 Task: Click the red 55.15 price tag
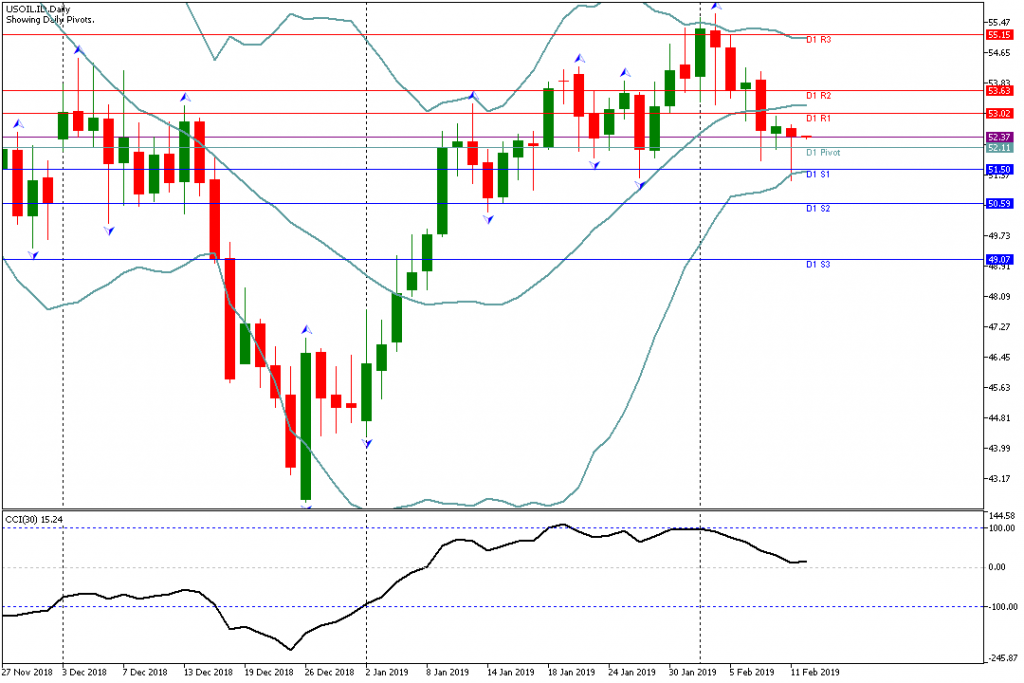tap(999, 35)
